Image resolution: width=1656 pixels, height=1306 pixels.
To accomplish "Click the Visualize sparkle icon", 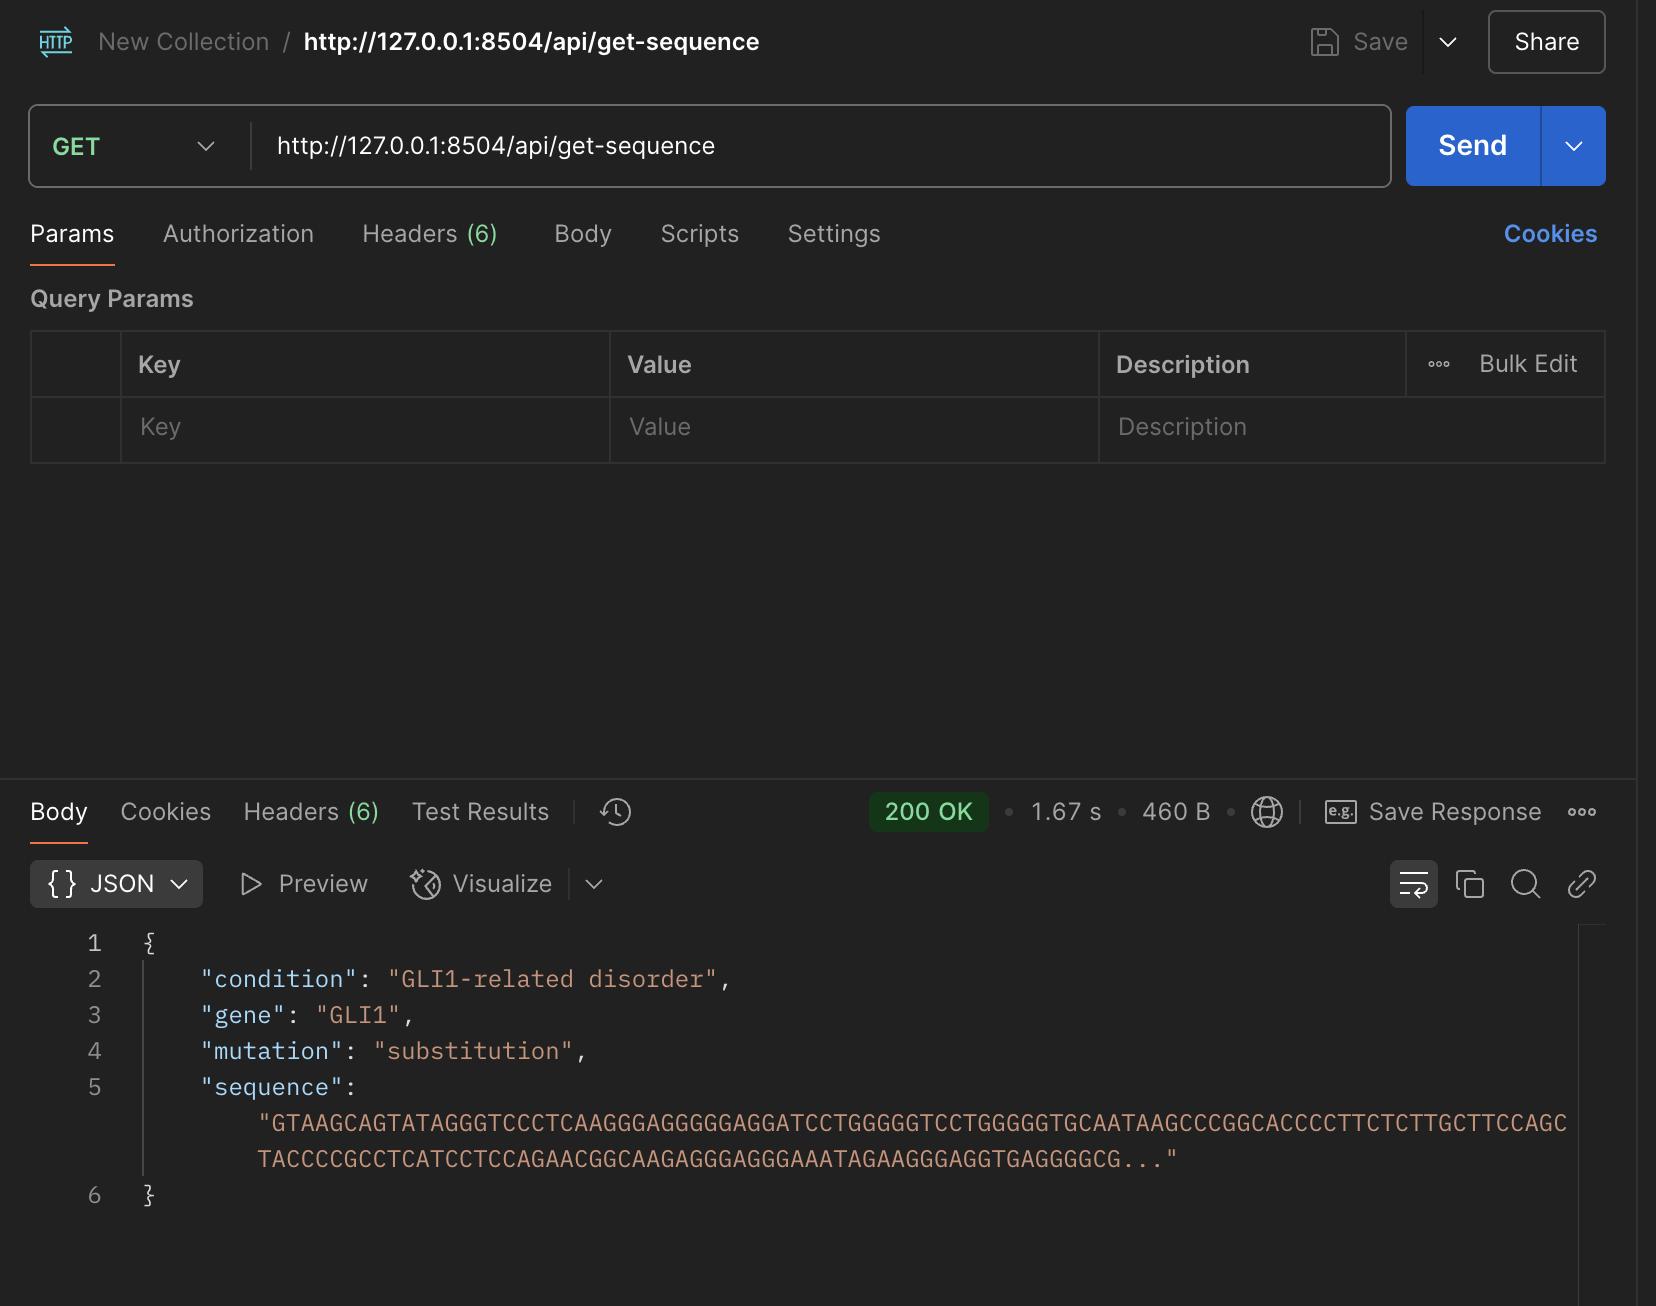I will point(424,884).
